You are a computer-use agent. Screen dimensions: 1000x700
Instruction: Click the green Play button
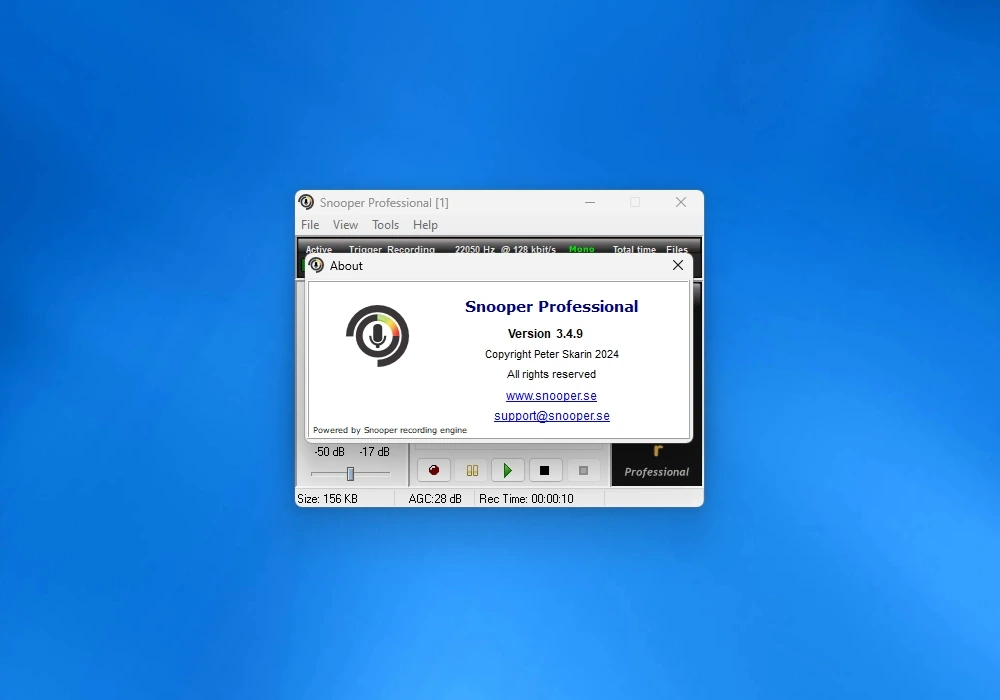(x=508, y=470)
